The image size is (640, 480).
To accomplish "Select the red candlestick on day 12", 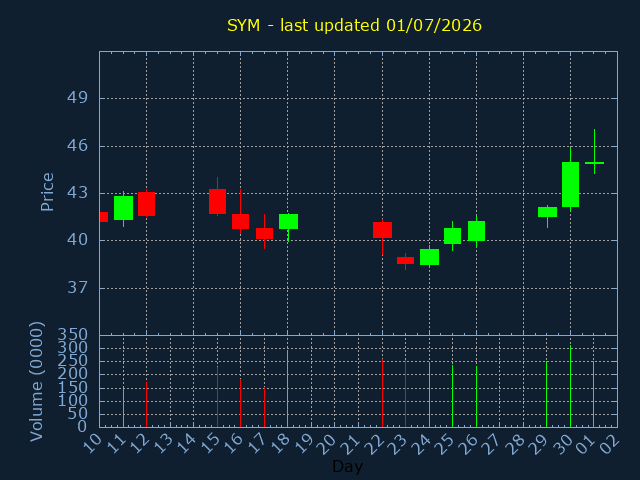I will [147, 204].
